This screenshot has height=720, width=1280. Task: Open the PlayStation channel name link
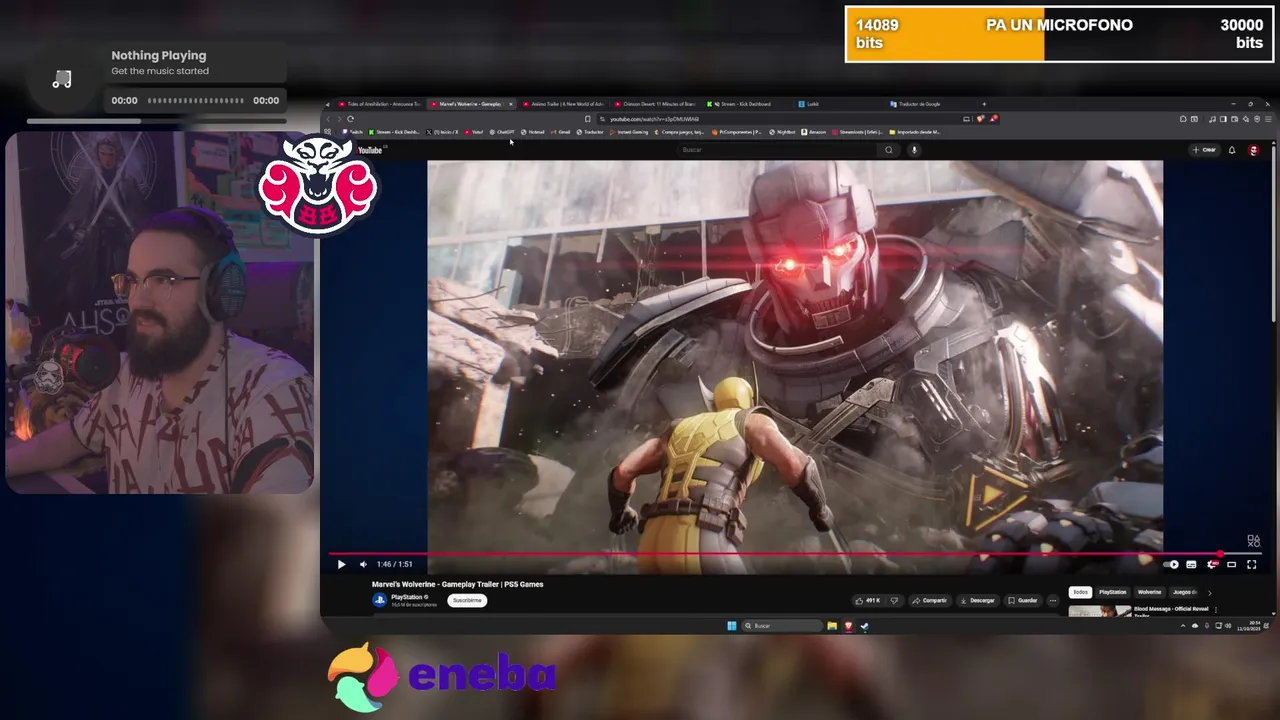coord(406,597)
